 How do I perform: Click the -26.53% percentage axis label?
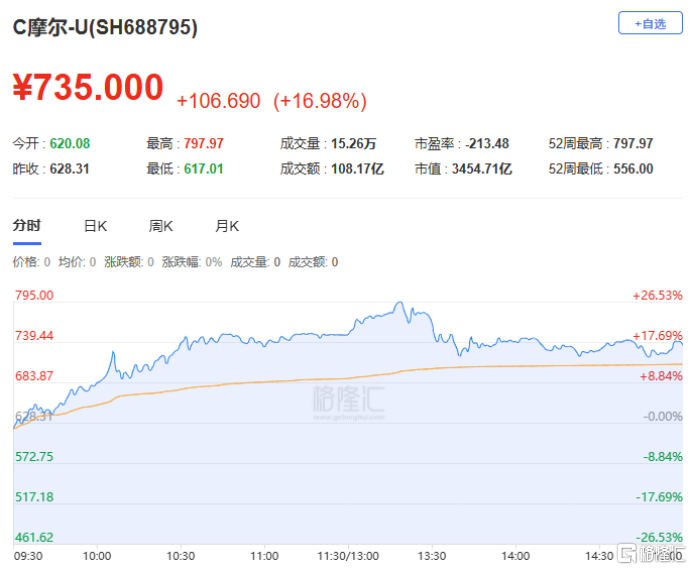[x=657, y=537]
